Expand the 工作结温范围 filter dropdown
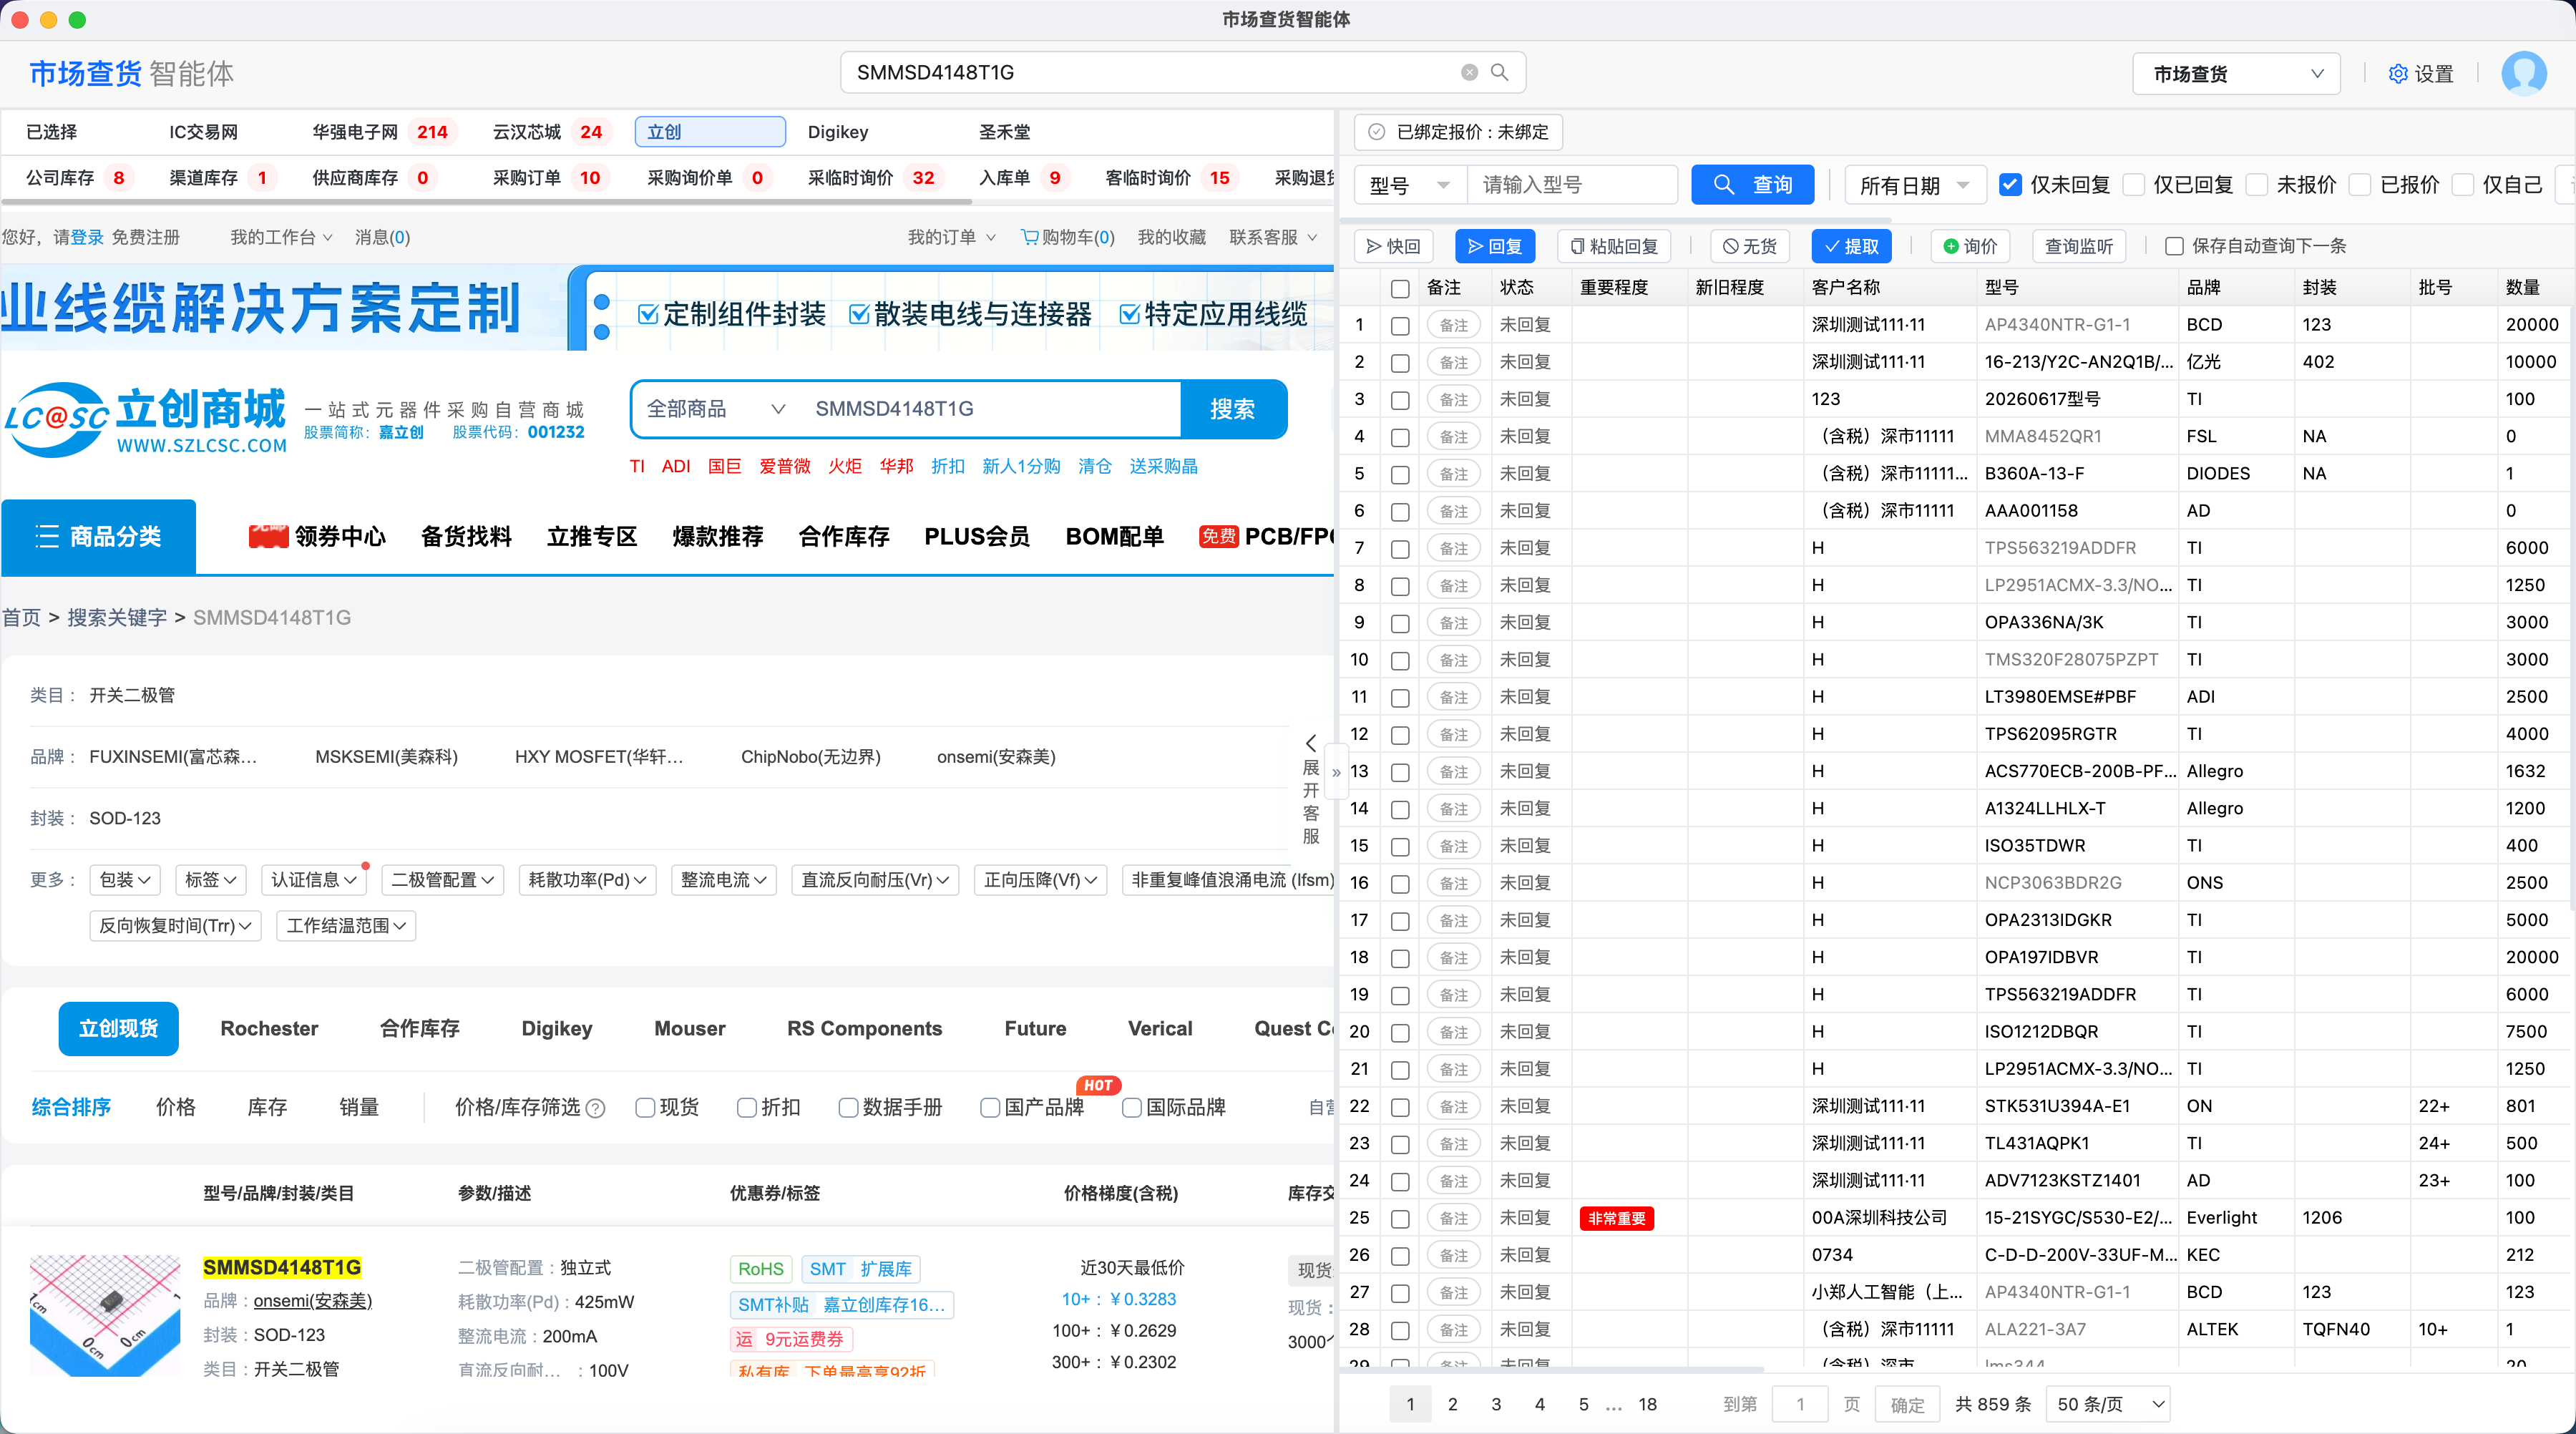2576x1434 pixels. point(346,926)
